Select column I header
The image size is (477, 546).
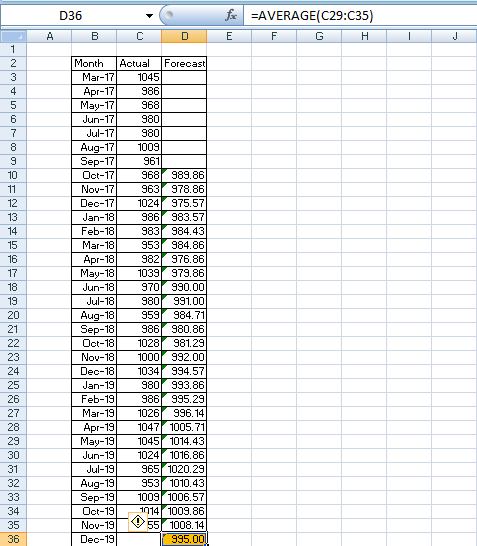click(x=409, y=36)
